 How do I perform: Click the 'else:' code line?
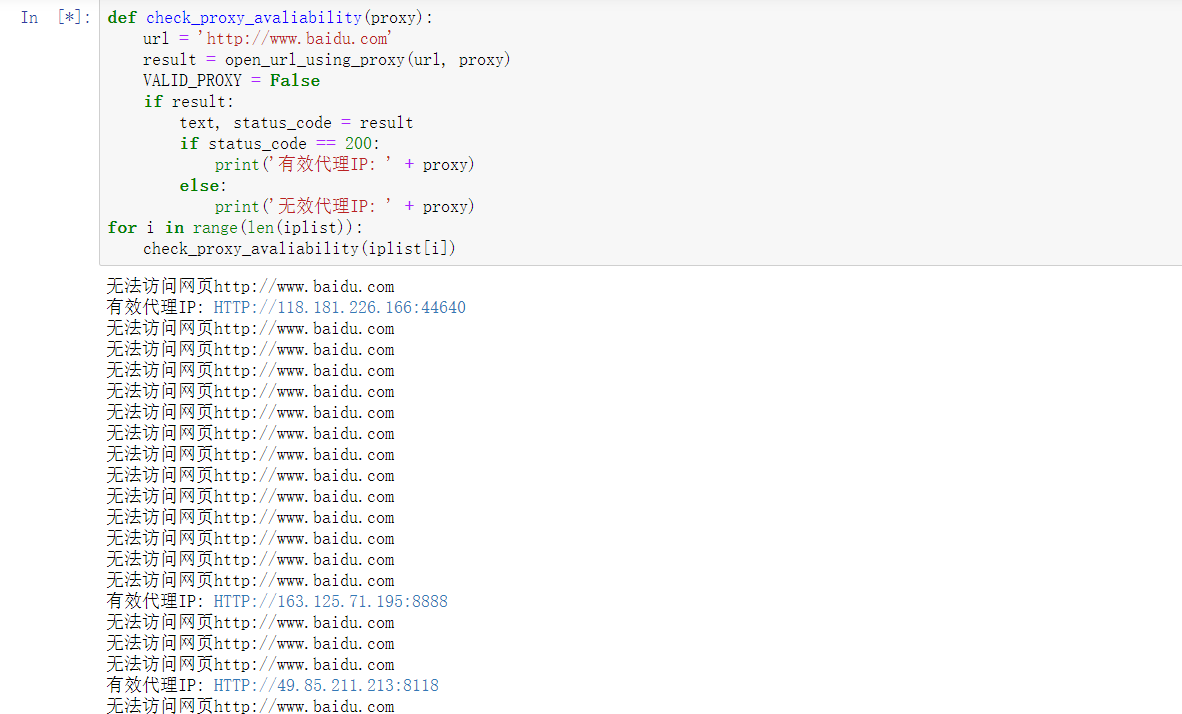tap(203, 185)
